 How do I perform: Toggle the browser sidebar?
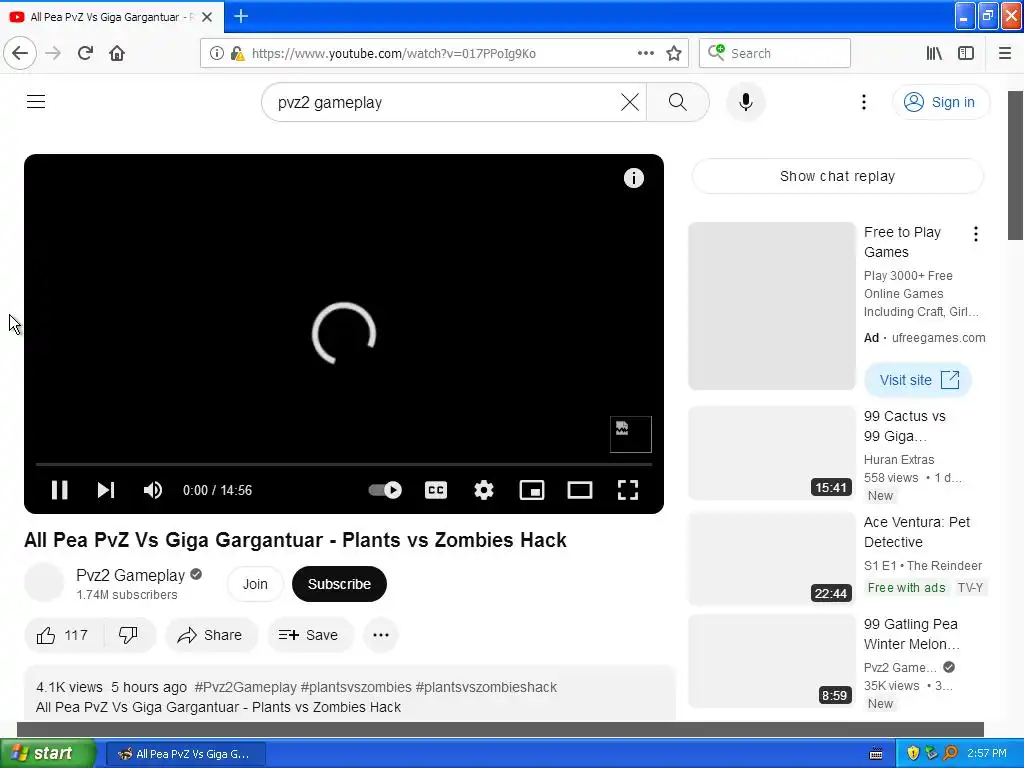click(x=966, y=53)
